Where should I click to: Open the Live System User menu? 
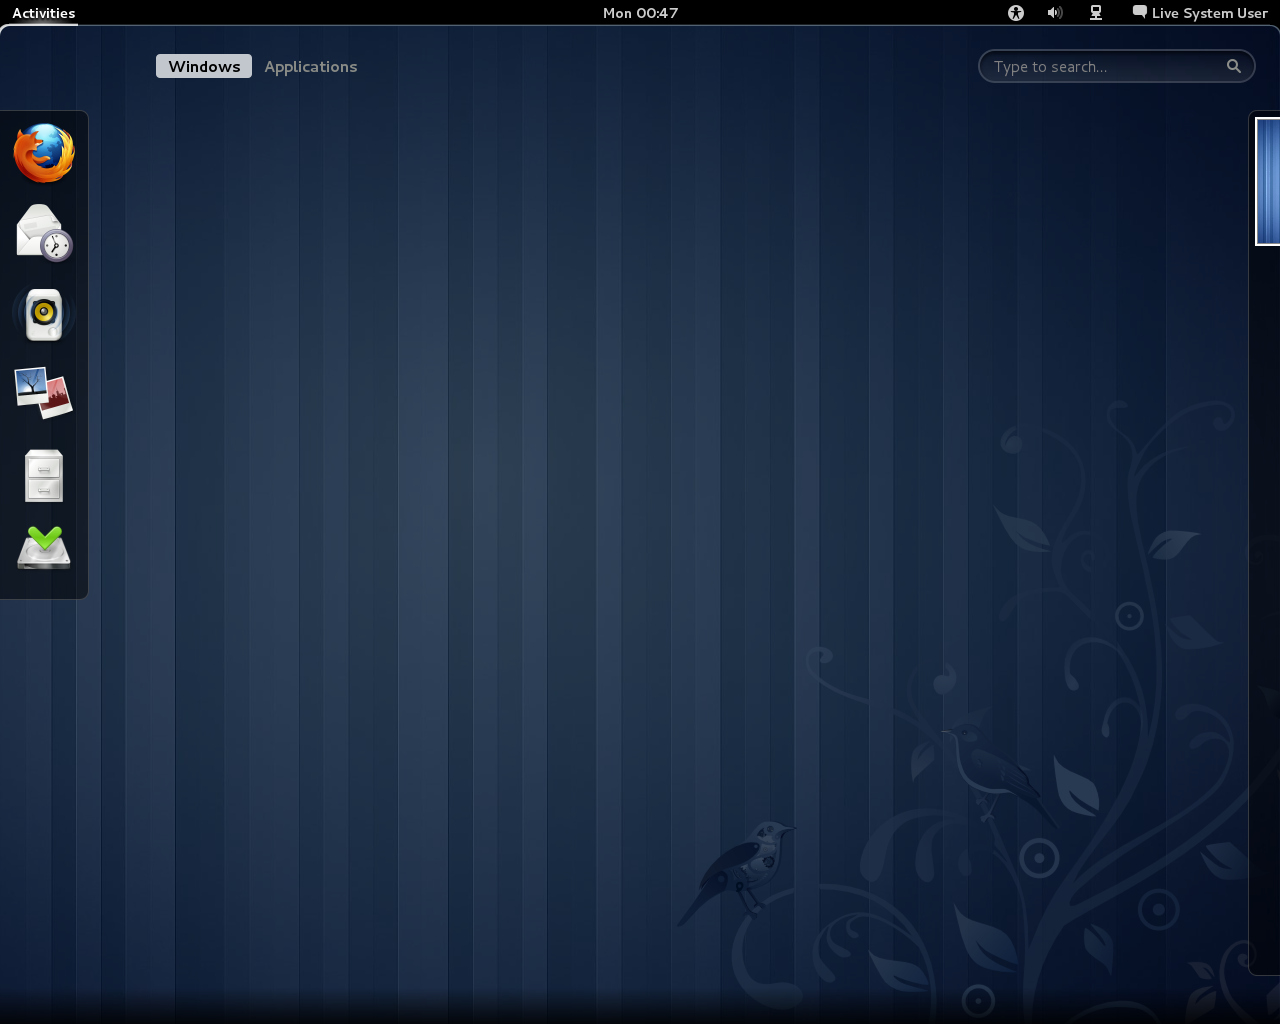point(1200,13)
